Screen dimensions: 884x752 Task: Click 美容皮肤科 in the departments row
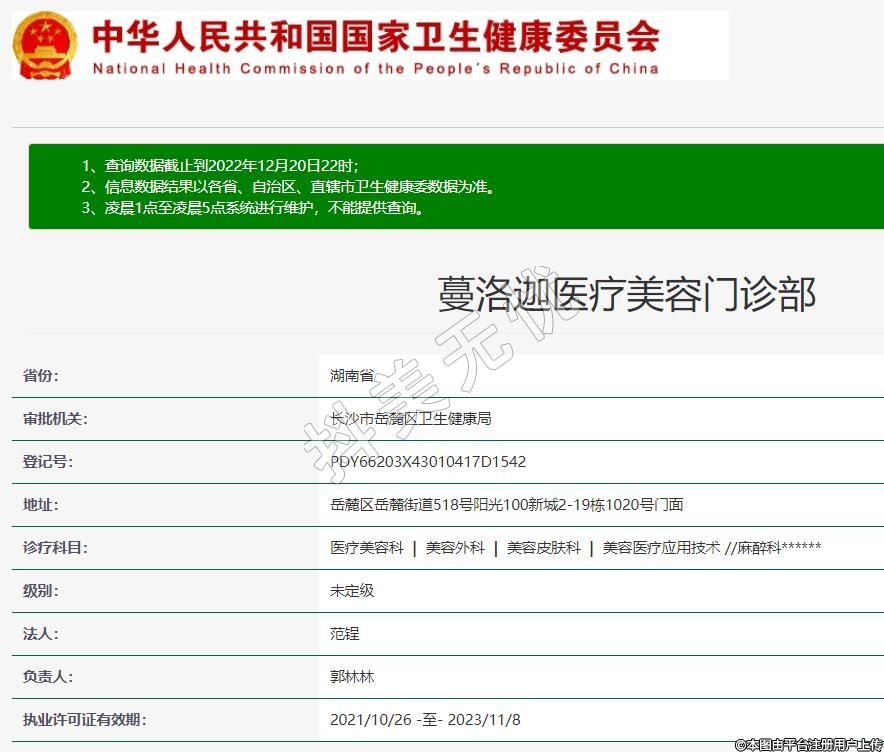click(x=543, y=548)
